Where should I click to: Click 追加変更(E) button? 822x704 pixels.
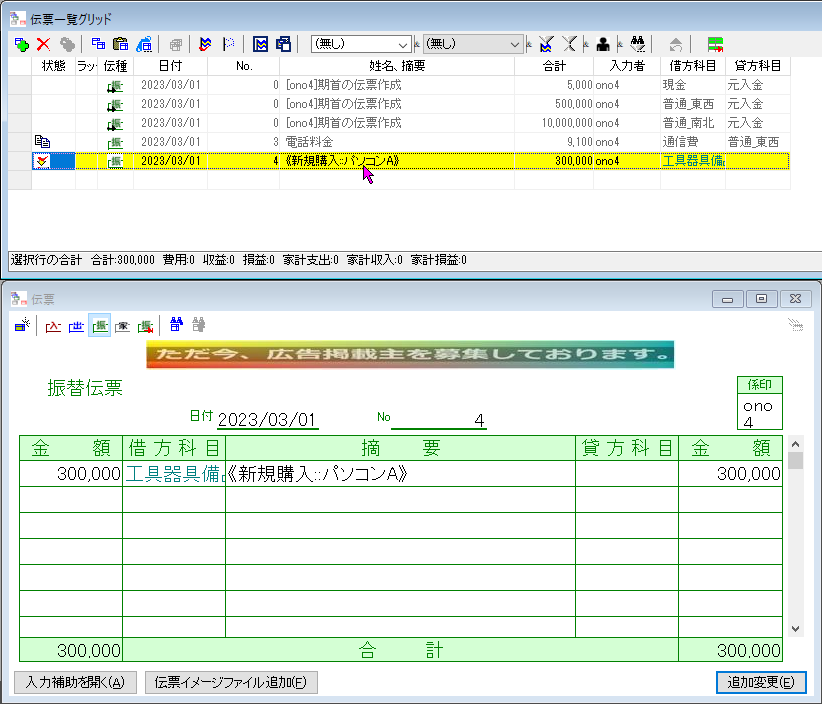(761, 683)
